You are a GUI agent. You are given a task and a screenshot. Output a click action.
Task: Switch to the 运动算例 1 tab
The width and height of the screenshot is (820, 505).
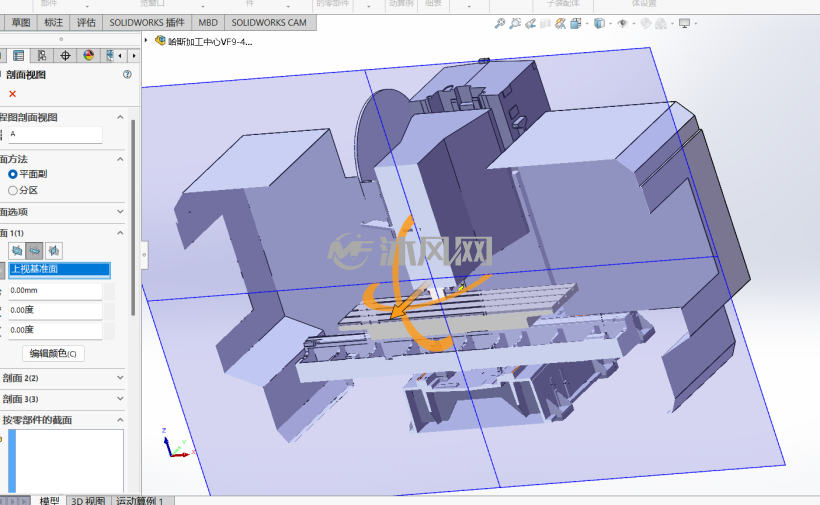coord(140,500)
